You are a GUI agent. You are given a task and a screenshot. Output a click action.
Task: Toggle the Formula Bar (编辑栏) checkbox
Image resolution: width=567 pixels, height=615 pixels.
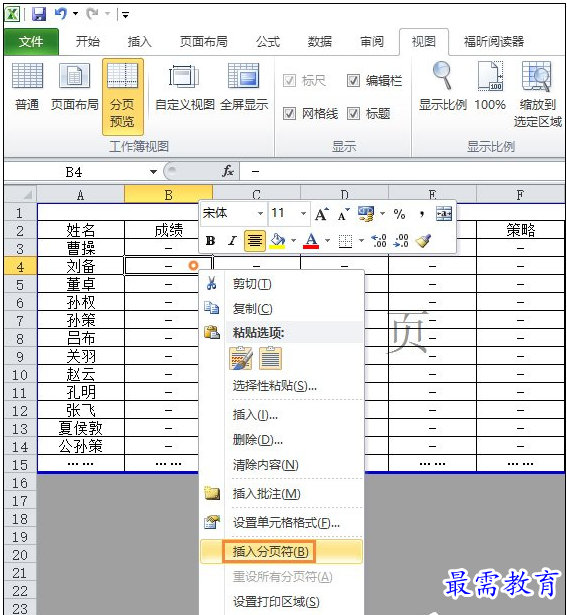(x=353, y=81)
